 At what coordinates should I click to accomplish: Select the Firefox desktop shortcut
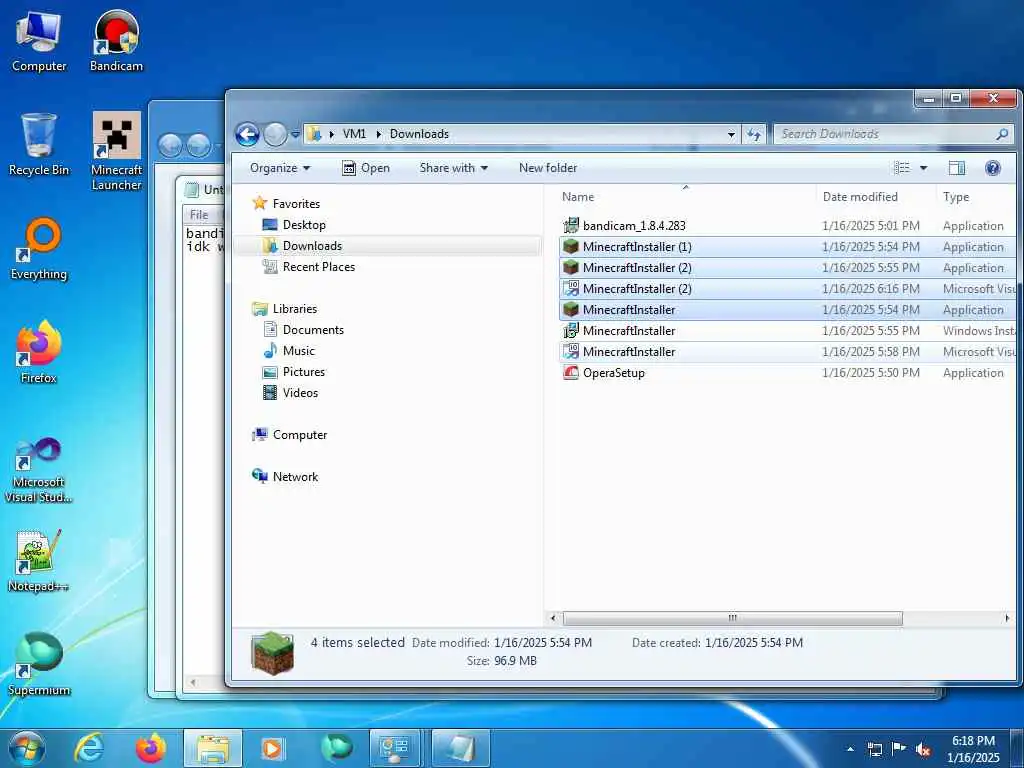tap(39, 352)
